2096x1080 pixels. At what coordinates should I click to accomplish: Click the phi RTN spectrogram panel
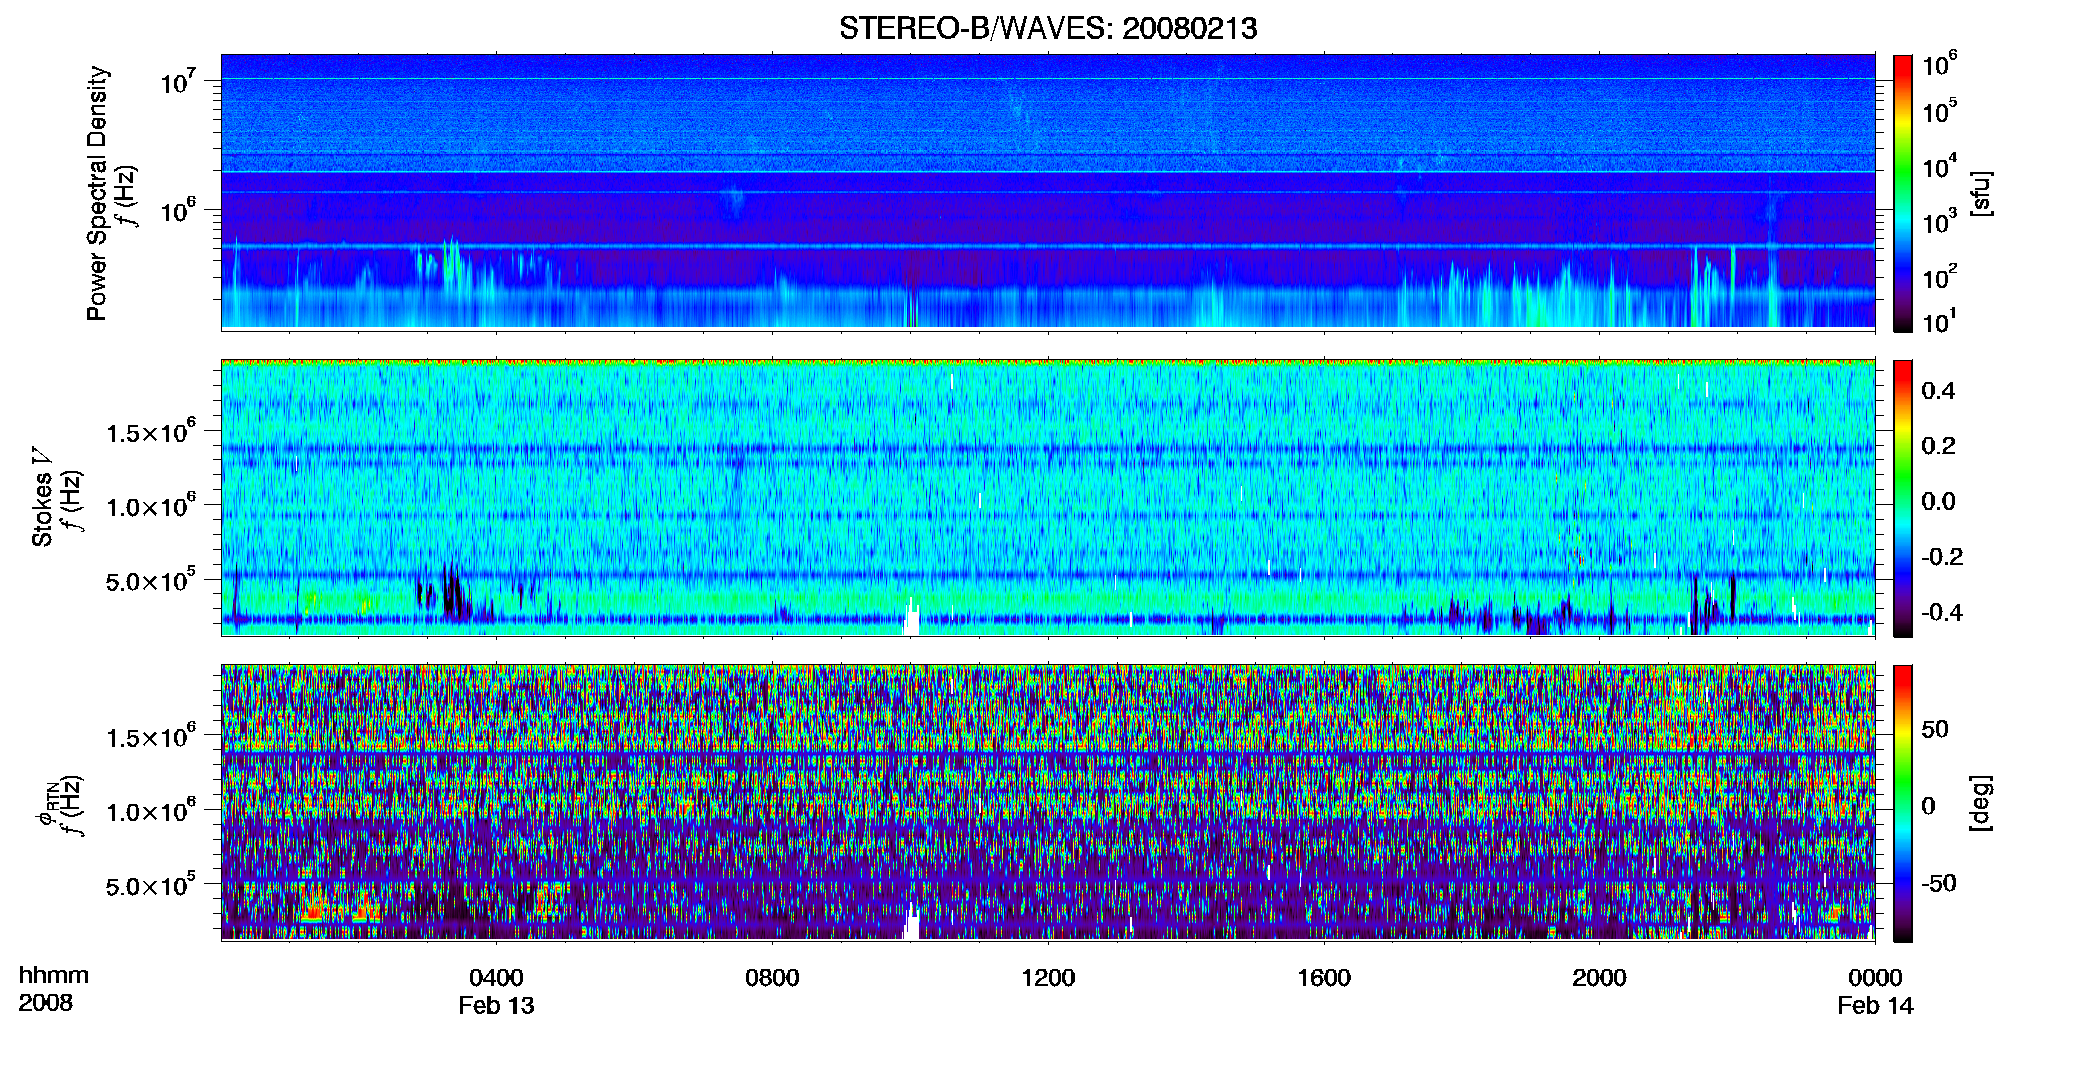click(1048, 803)
